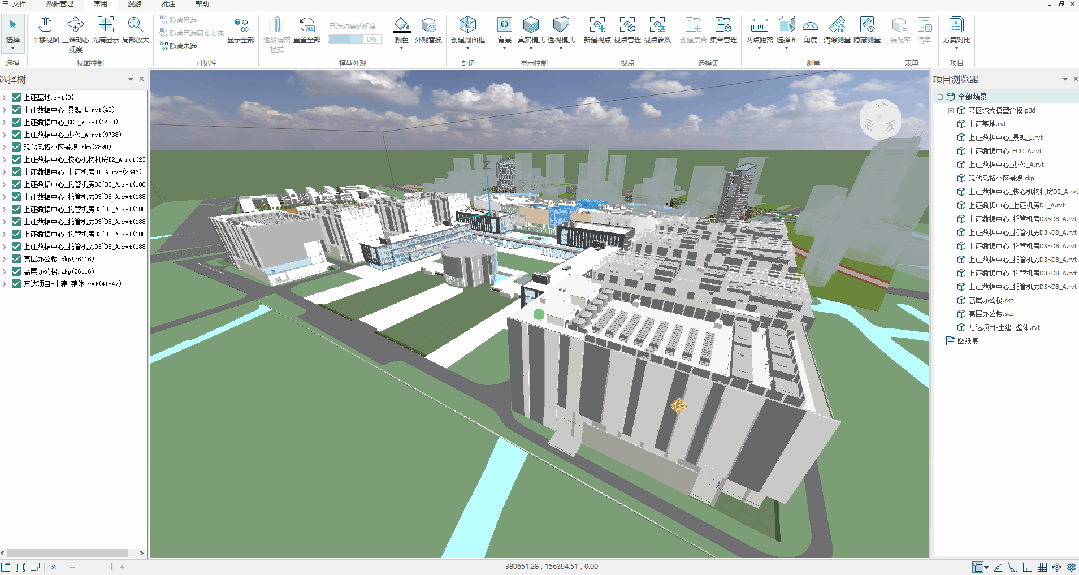The image size is (1079, 575).
Task: Open the scheme comparison dropdown arrow
Action: click(957, 49)
